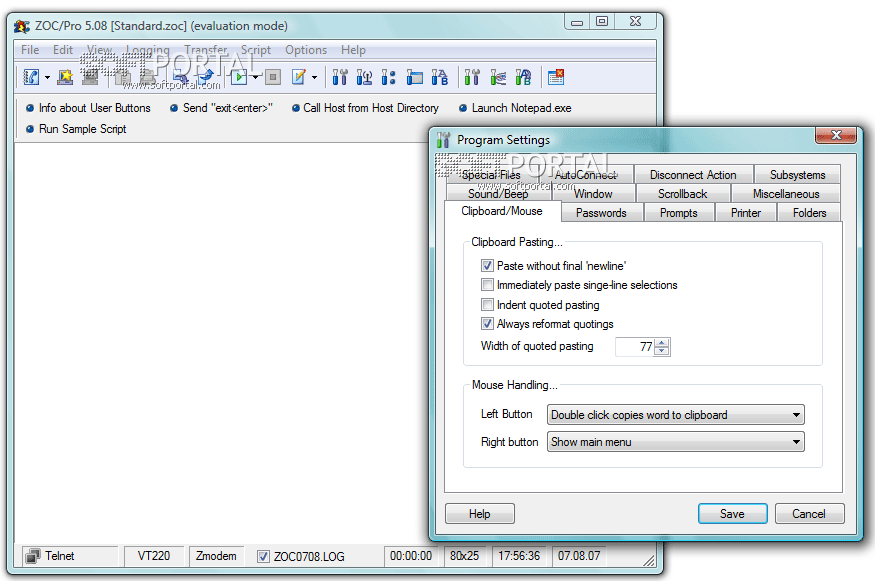Click the 17:56:36 clock in the status bar
This screenshot has height=581, width=875.
(x=519, y=556)
